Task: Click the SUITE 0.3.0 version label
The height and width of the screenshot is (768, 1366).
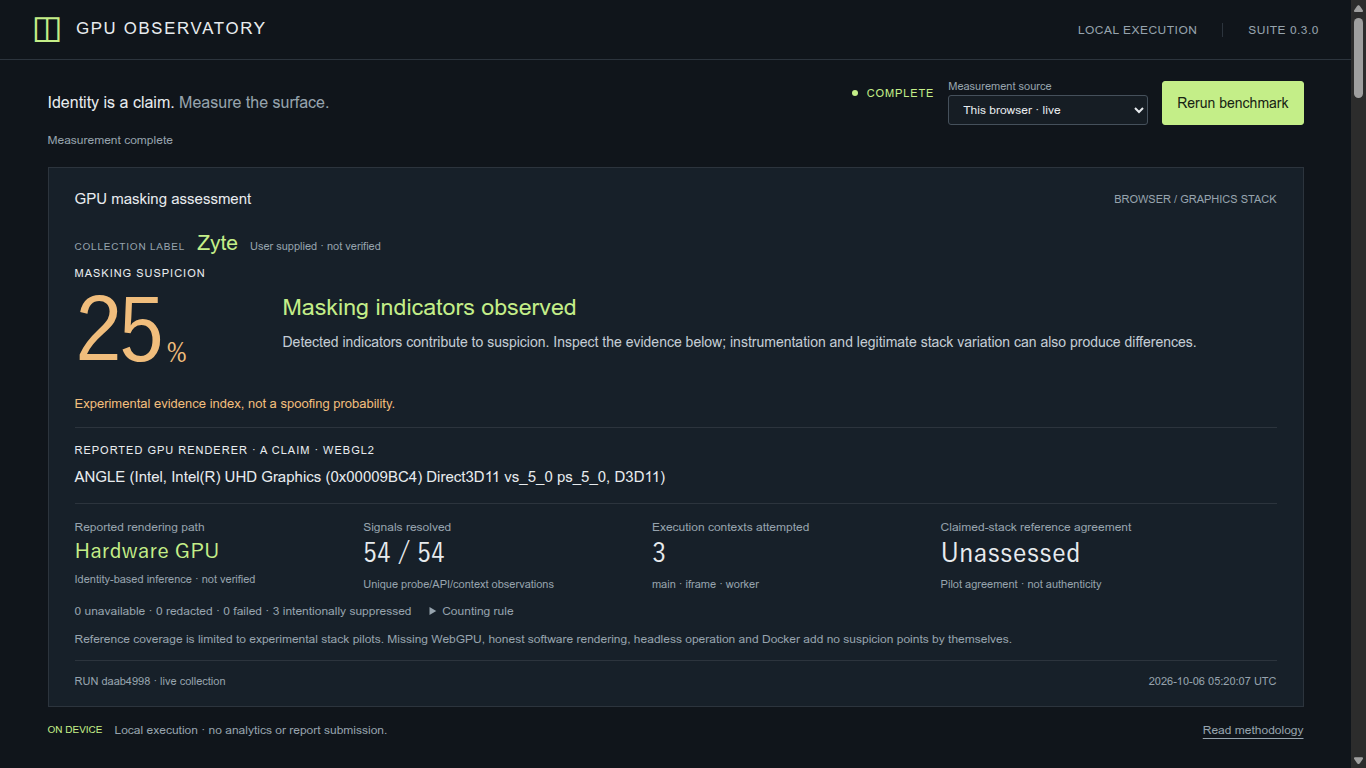Action: point(1283,30)
